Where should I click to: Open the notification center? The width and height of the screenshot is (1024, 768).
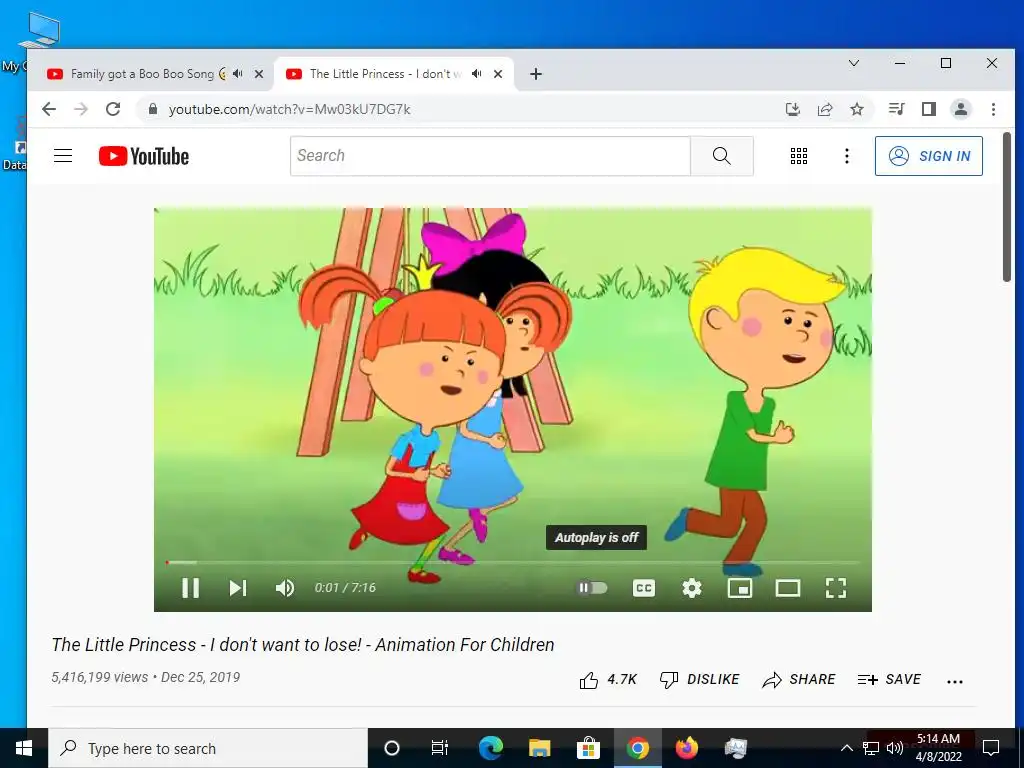coord(991,748)
